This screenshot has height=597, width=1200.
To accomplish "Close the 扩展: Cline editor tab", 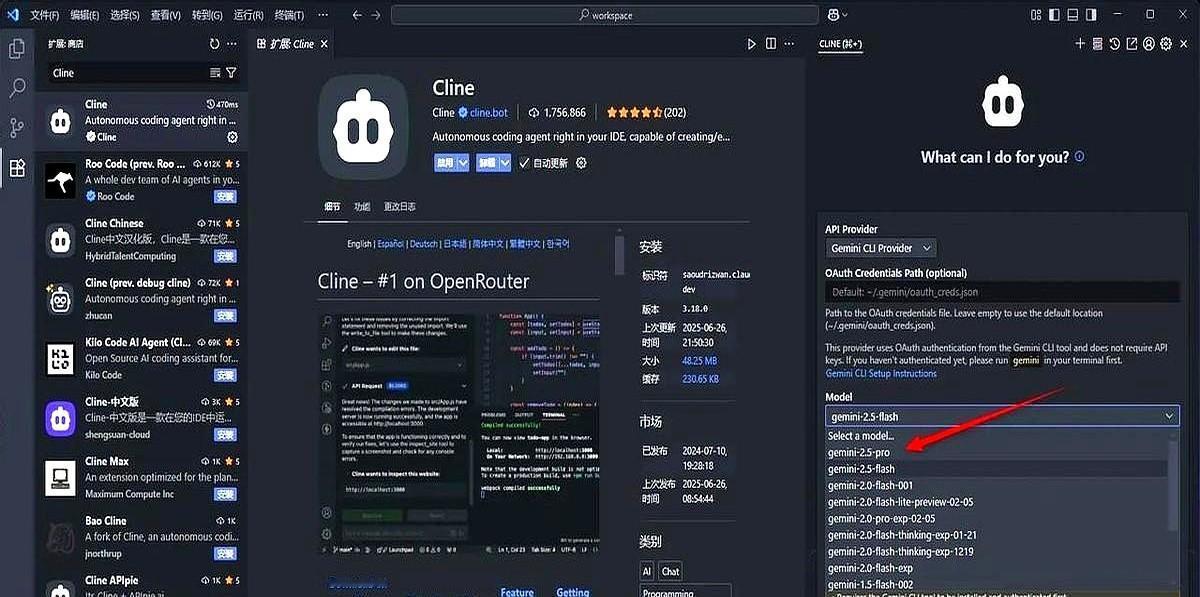I will [325, 44].
